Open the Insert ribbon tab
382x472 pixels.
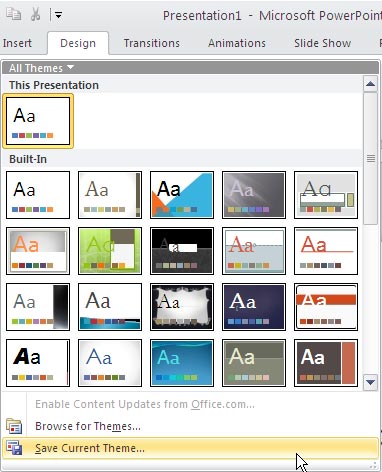pyautogui.click(x=17, y=43)
